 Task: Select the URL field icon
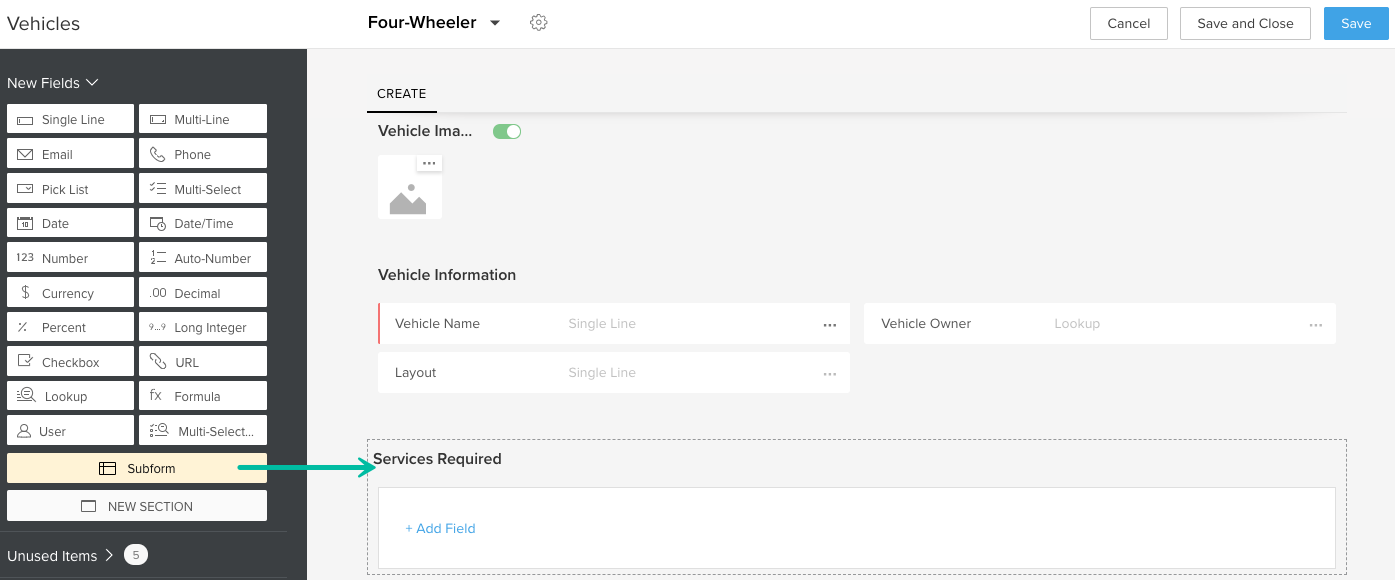157,362
